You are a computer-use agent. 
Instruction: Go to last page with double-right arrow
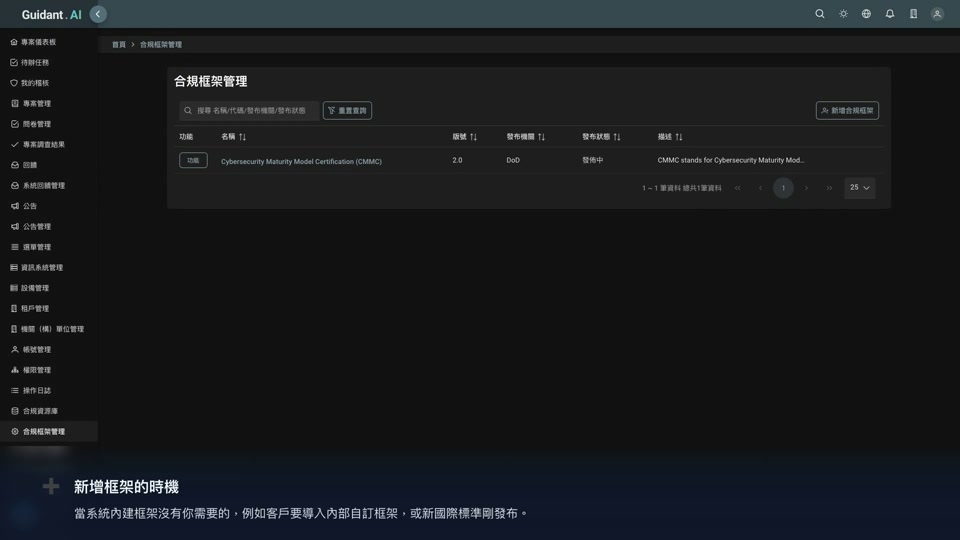coord(829,188)
